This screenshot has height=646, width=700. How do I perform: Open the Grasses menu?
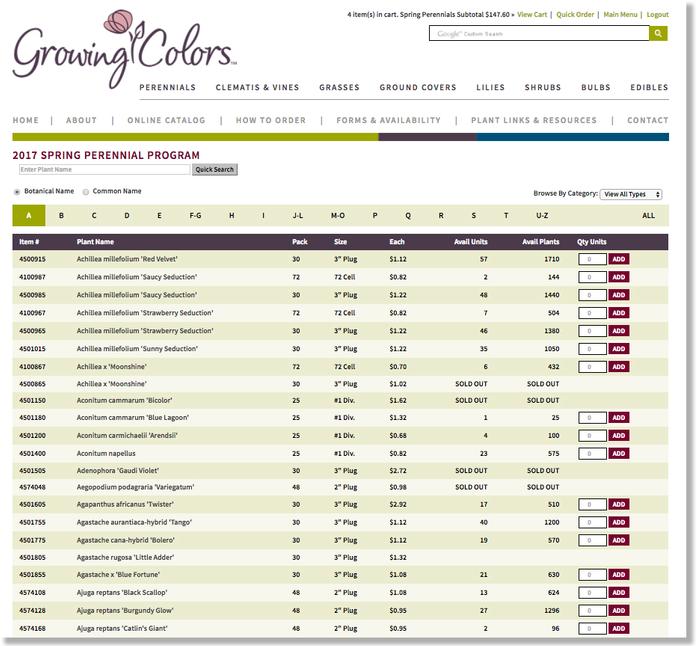point(339,88)
